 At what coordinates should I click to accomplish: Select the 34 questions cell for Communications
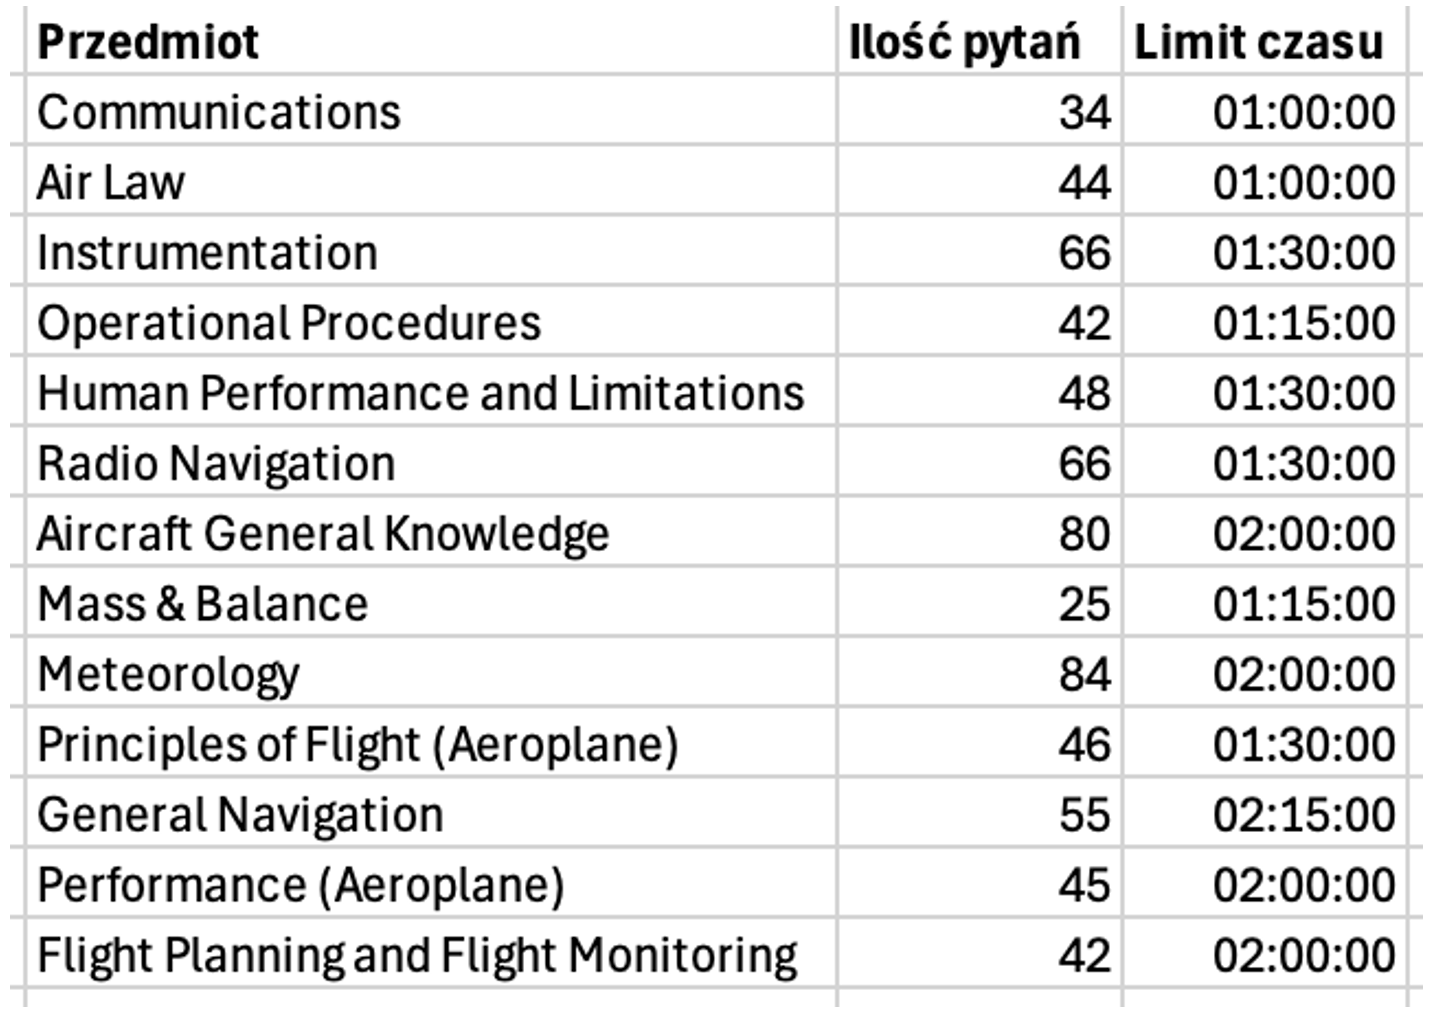pos(979,110)
